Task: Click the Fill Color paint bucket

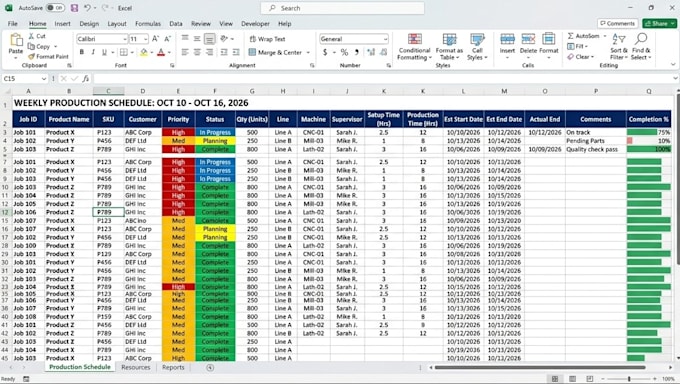Action: point(144,52)
